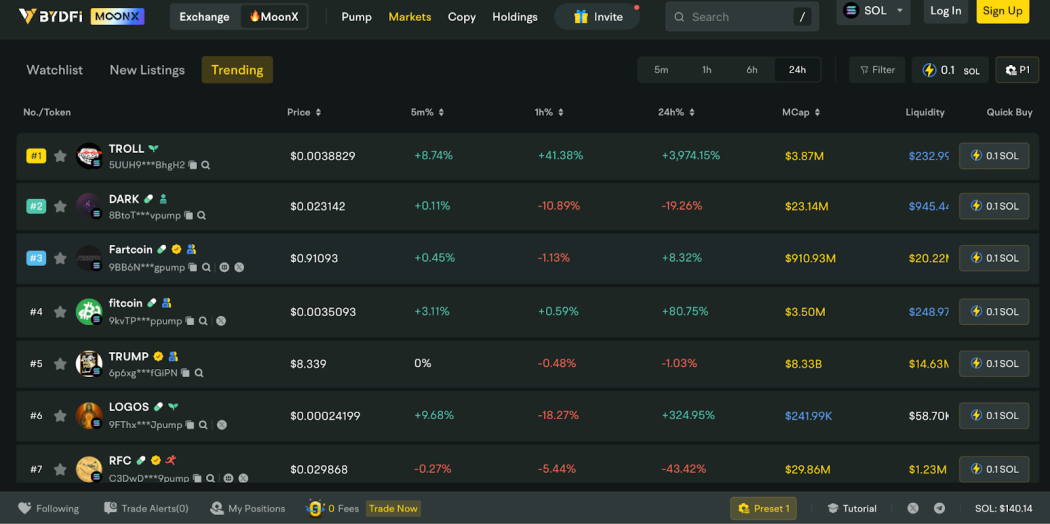
Task: Select the 1h timeframe tab
Action: pos(706,70)
